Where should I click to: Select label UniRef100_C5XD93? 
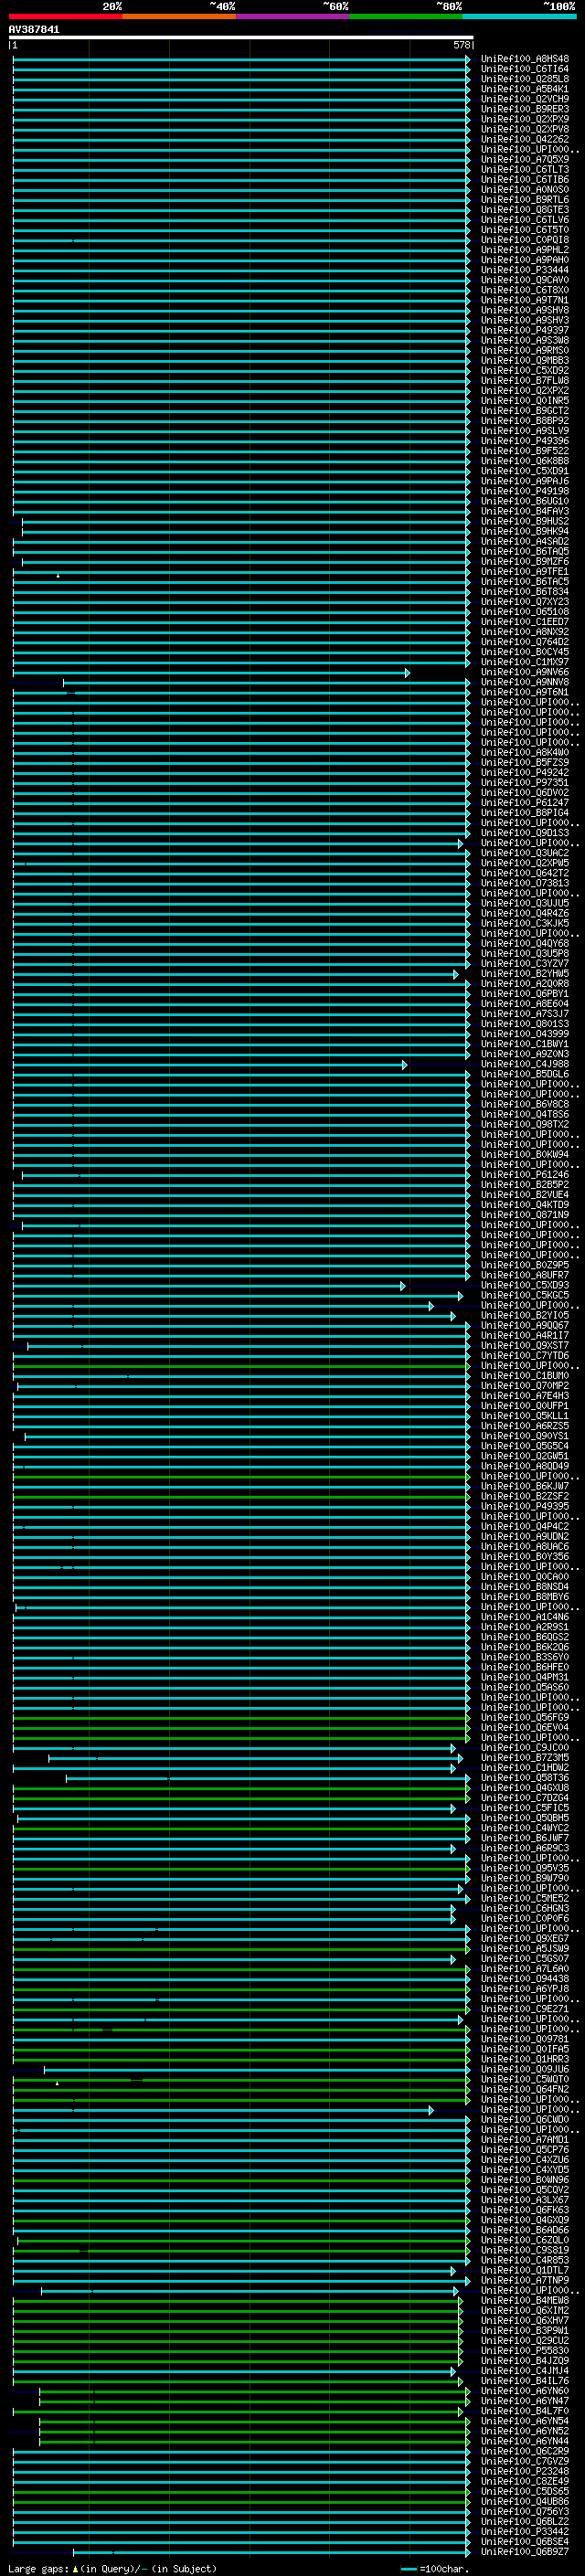click(x=525, y=1285)
